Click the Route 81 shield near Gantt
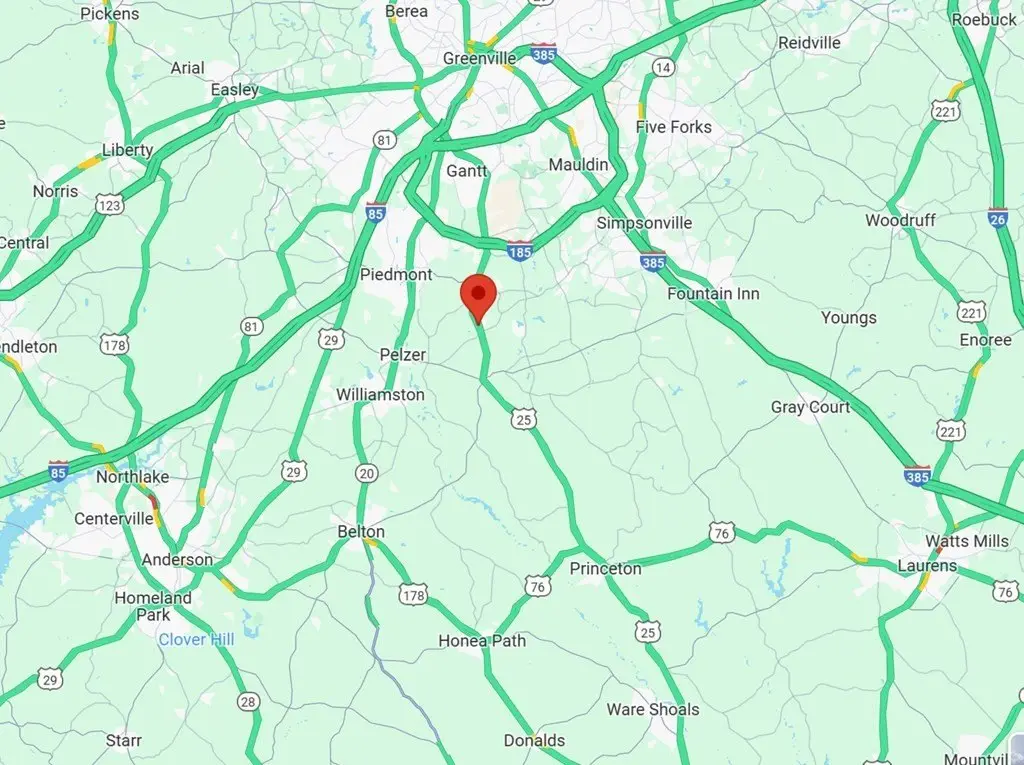Screen dimensions: 1024x765 tap(385, 140)
